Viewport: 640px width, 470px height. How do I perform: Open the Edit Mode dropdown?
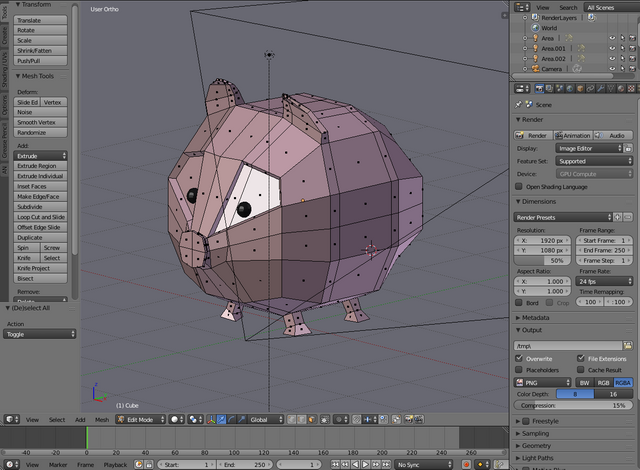pyautogui.click(x=139, y=419)
